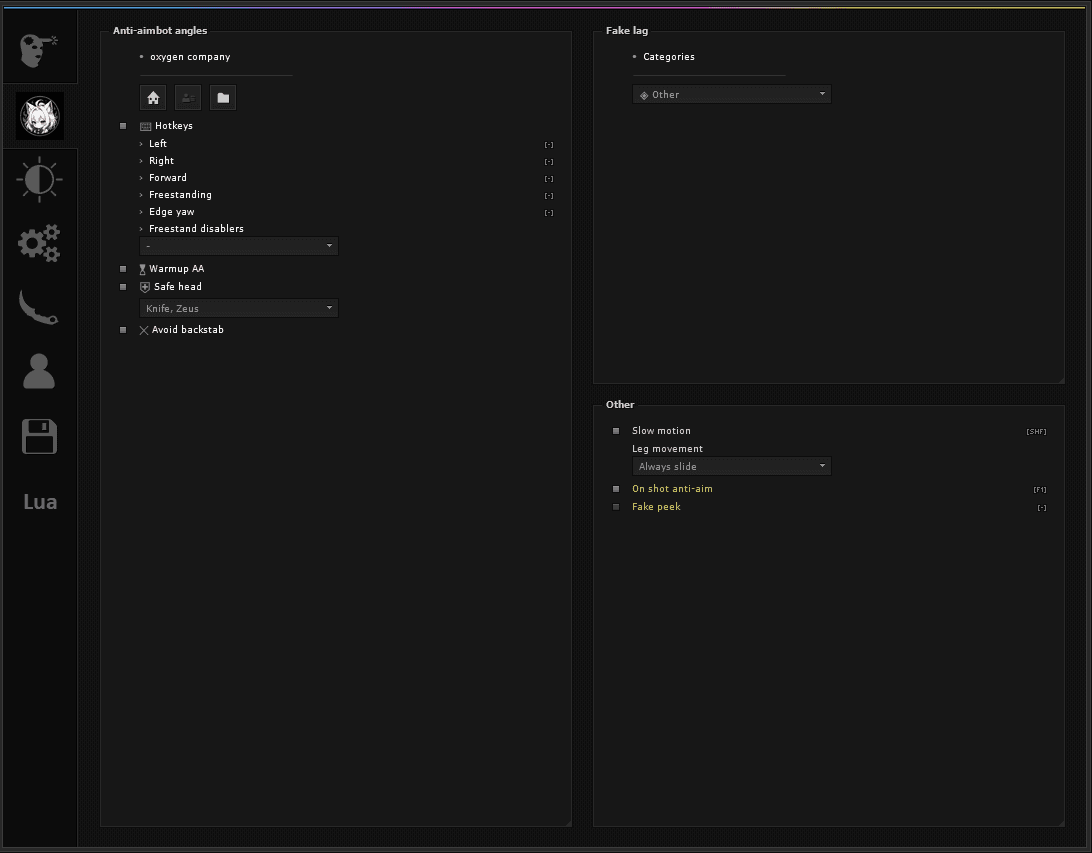
Task: Click the Left hotkey label
Action: pos(158,143)
